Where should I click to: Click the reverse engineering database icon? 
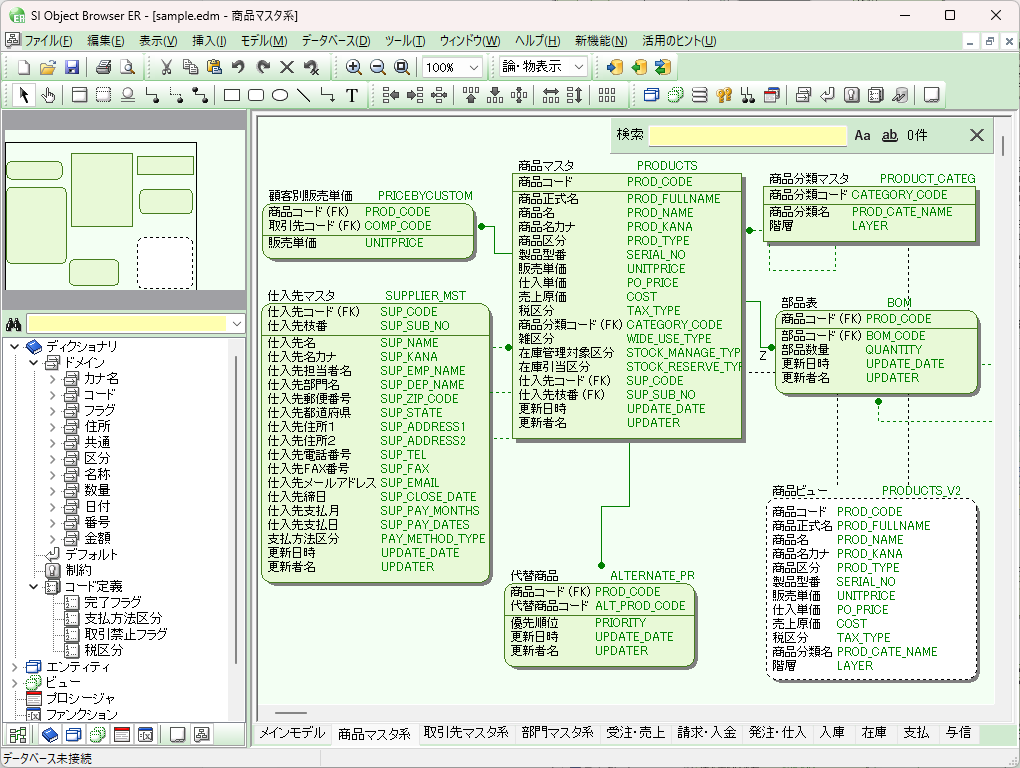639,67
